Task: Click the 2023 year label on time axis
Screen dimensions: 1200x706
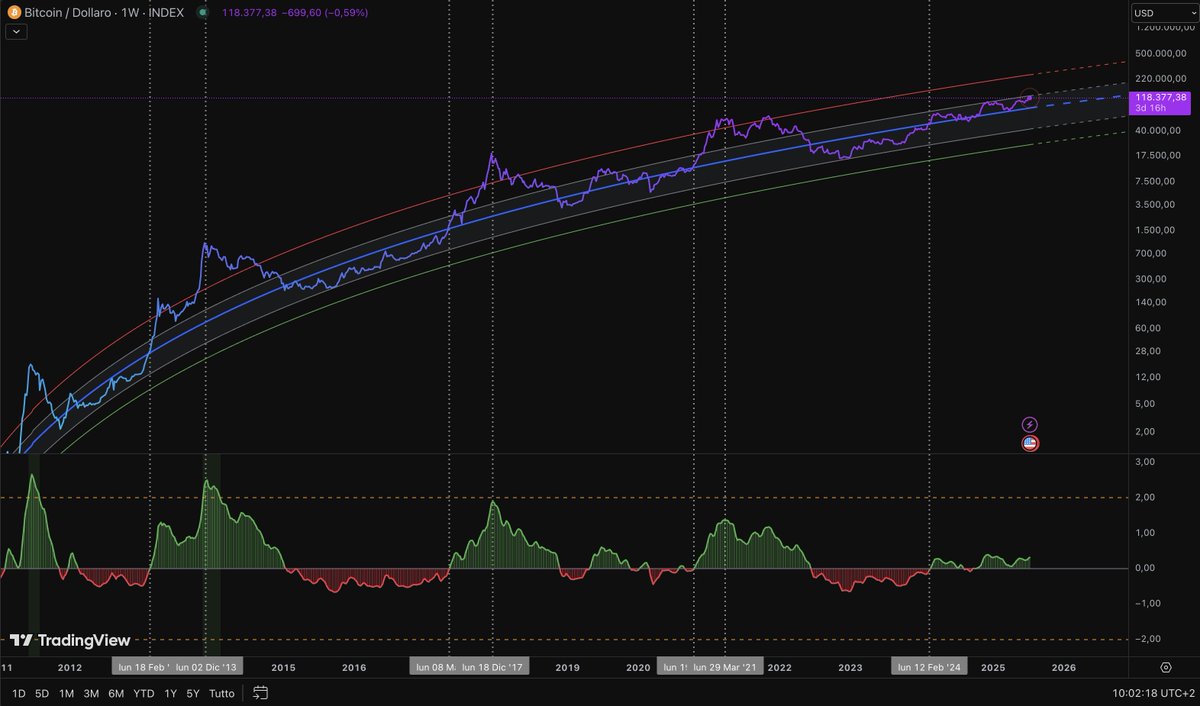Action: (850, 667)
